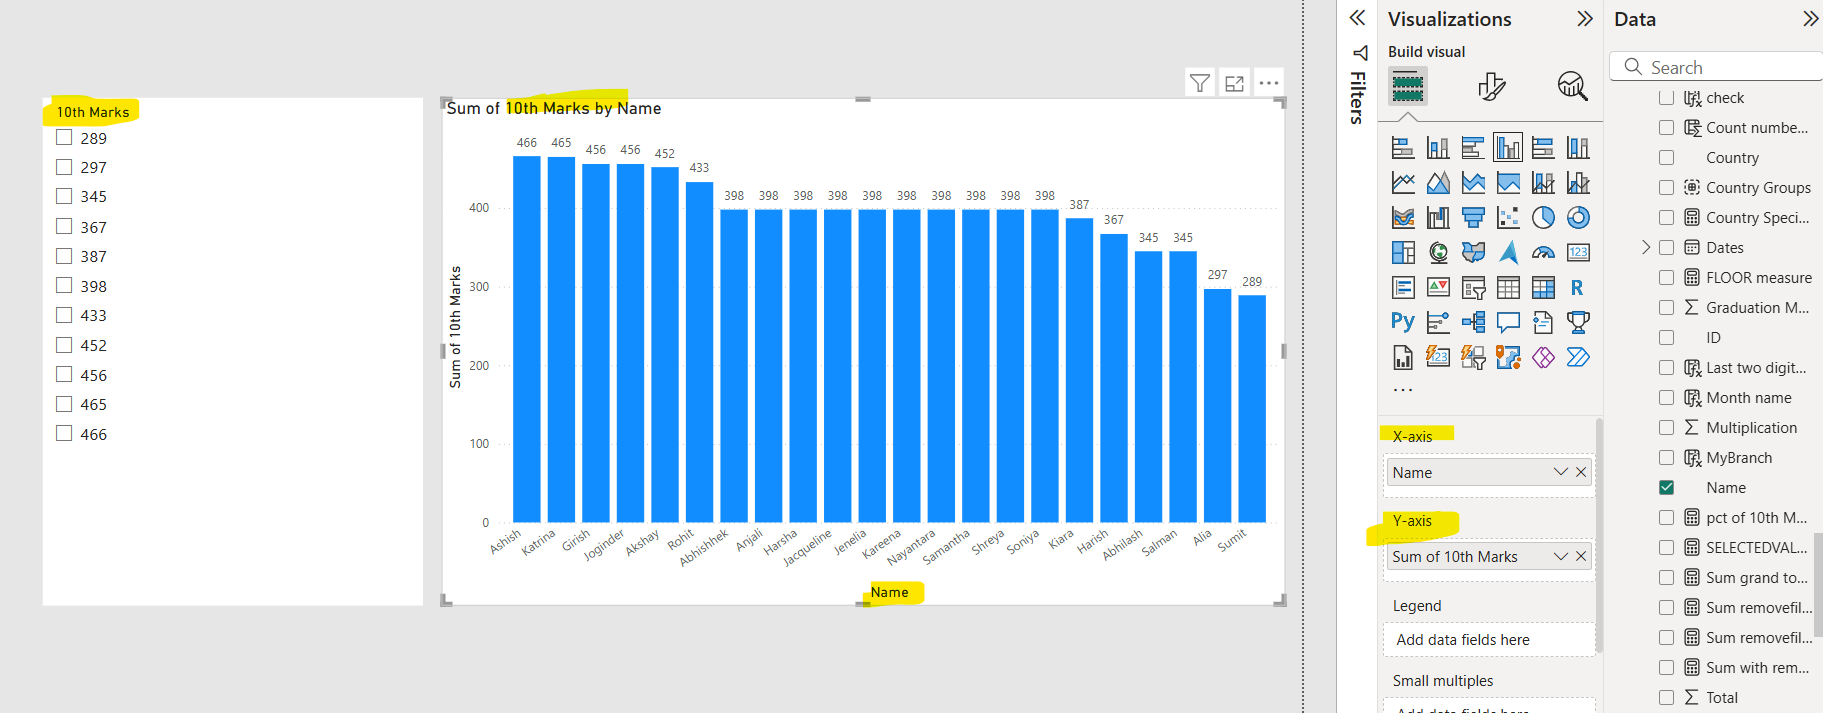Image resolution: width=1823 pixels, height=713 pixels.
Task: Remove Name field from X-axis
Action: tap(1581, 472)
